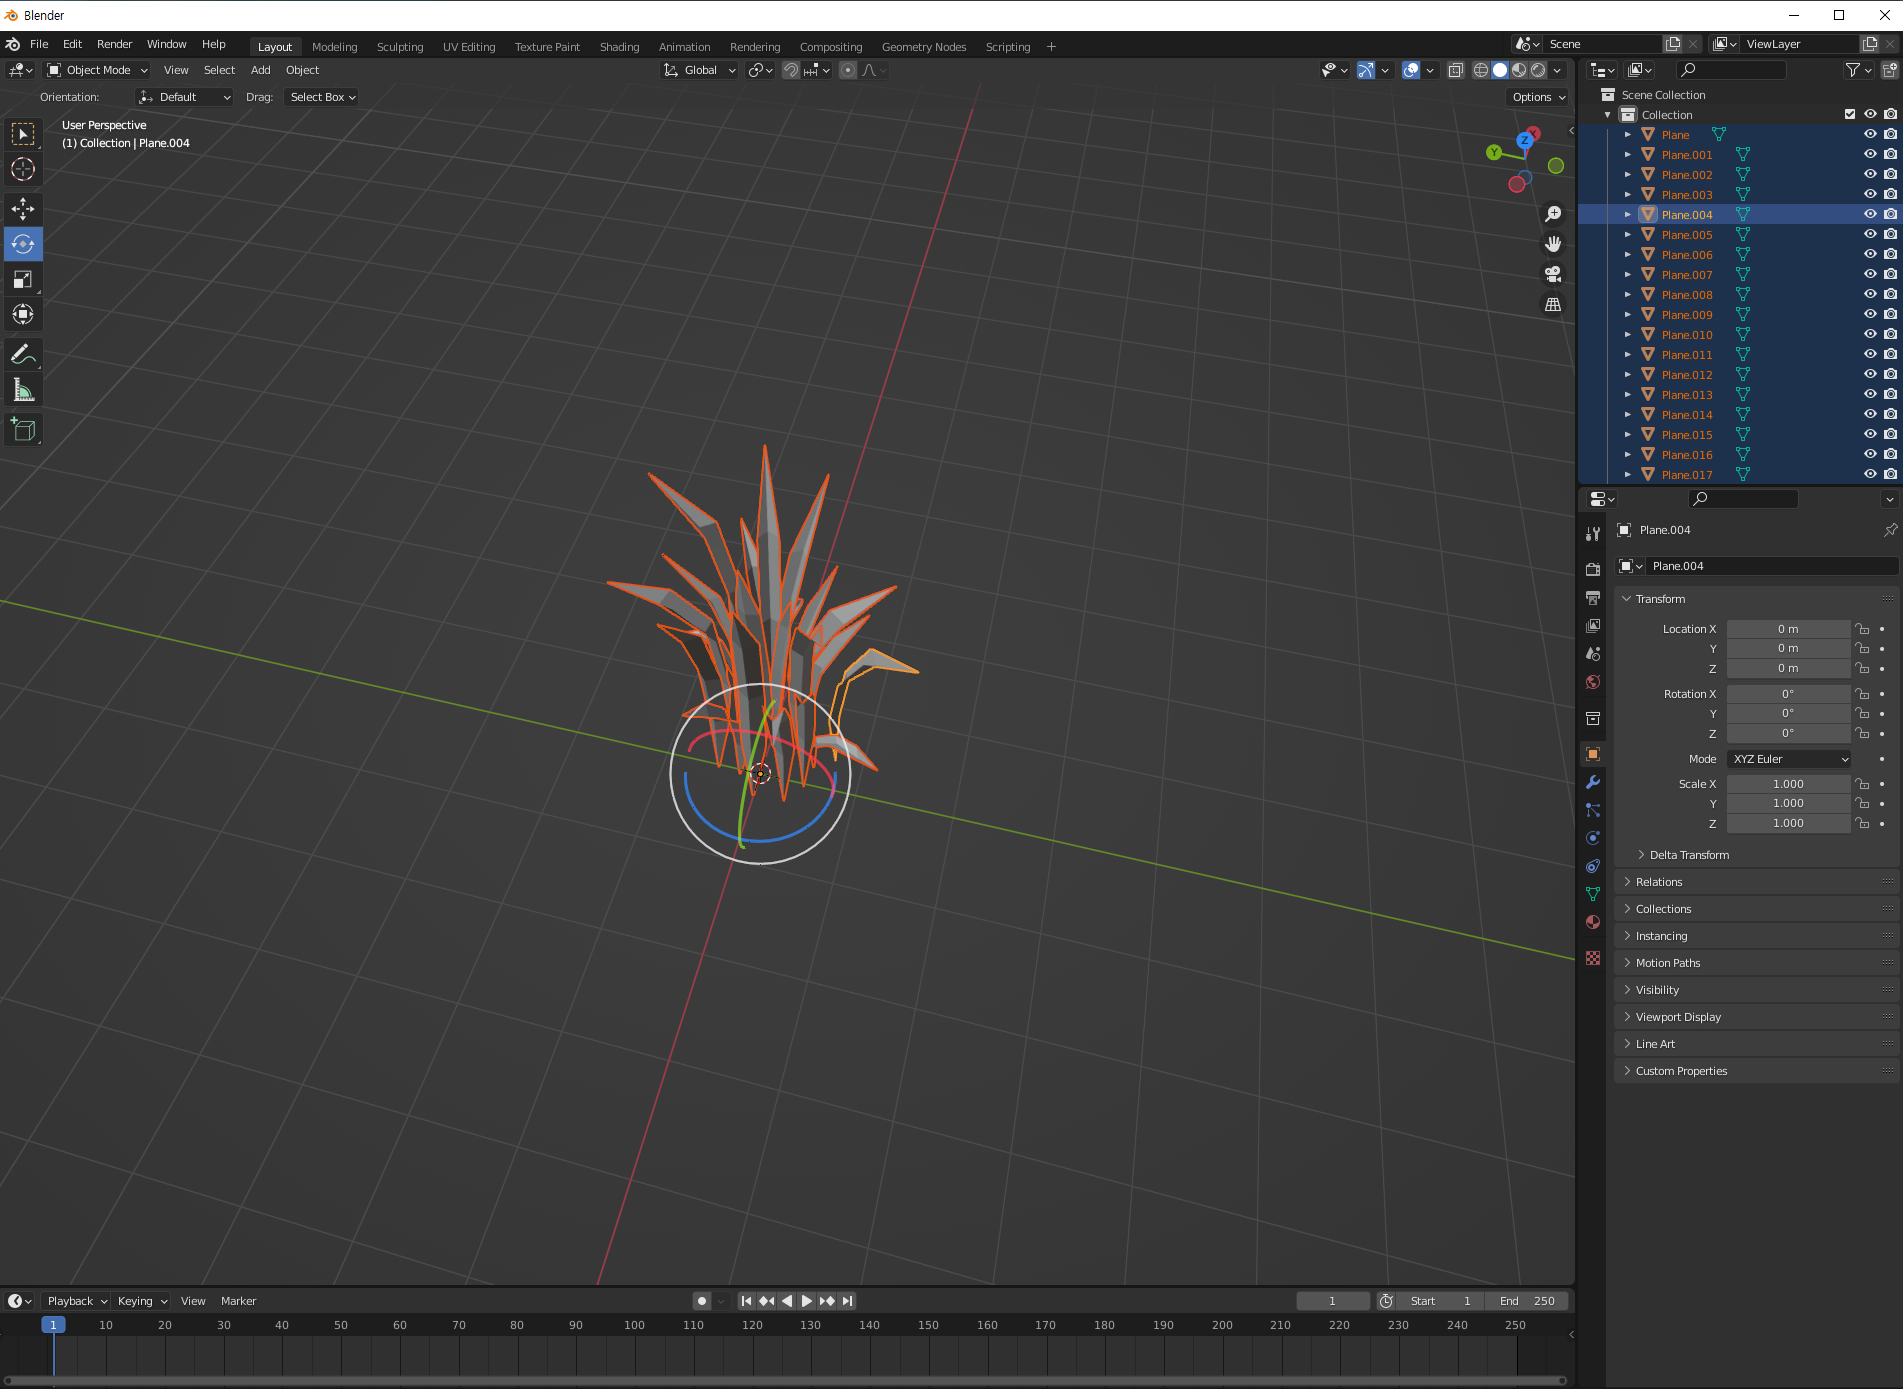Image resolution: width=1903 pixels, height=1389 pixels.
Task: Expand Plane.002 in the outliner
Action: [1627, 174]
